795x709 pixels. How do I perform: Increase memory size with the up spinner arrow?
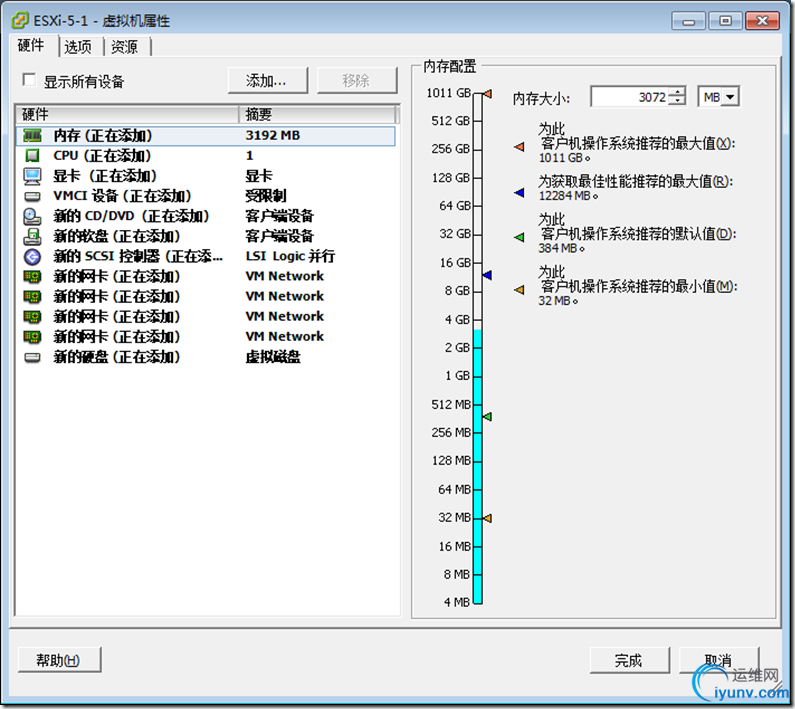click(x=677, y=92)
